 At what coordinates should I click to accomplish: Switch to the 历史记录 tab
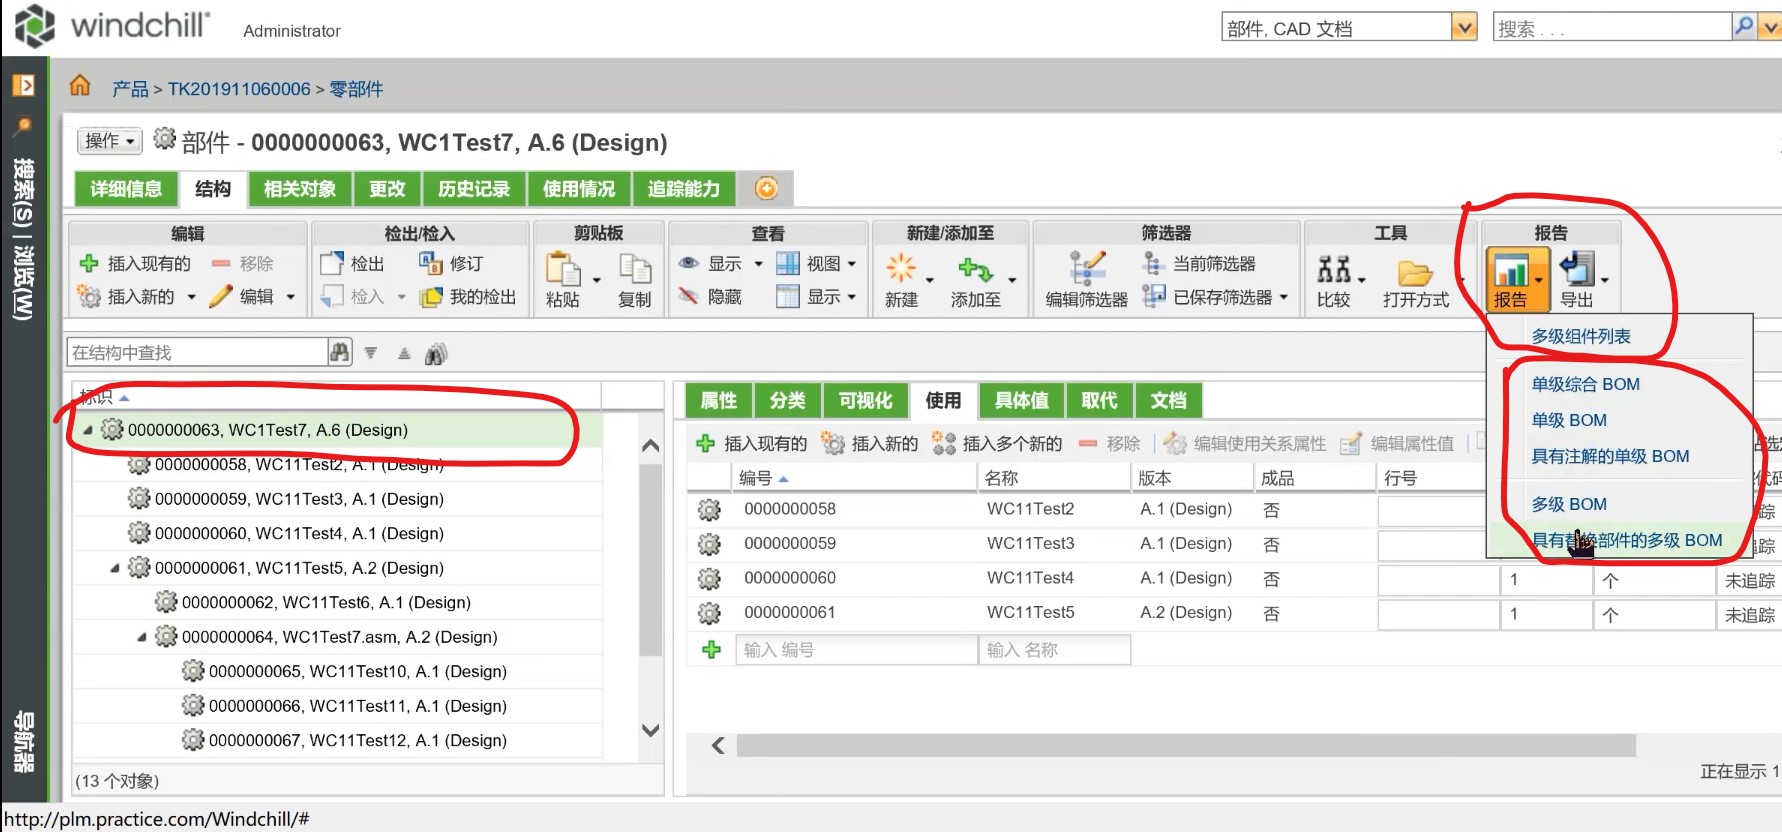[x=474, y=188]
